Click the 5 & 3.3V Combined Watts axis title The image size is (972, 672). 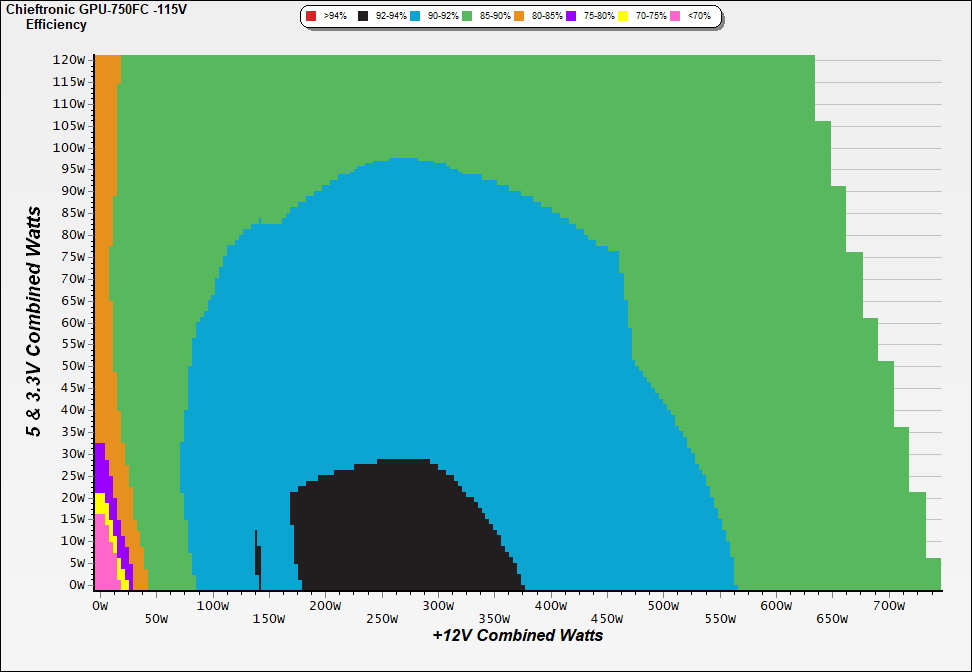coord(35,322)
